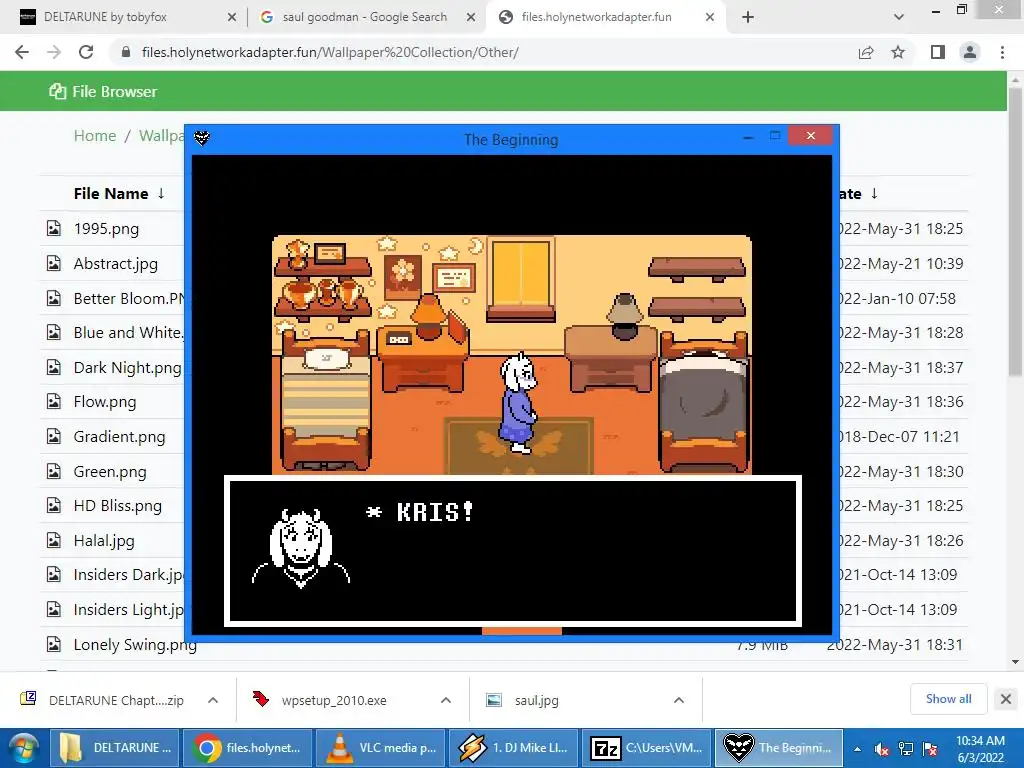Open the Chrome three-dot menu

pyautogui.click(x=1002, y=52)
